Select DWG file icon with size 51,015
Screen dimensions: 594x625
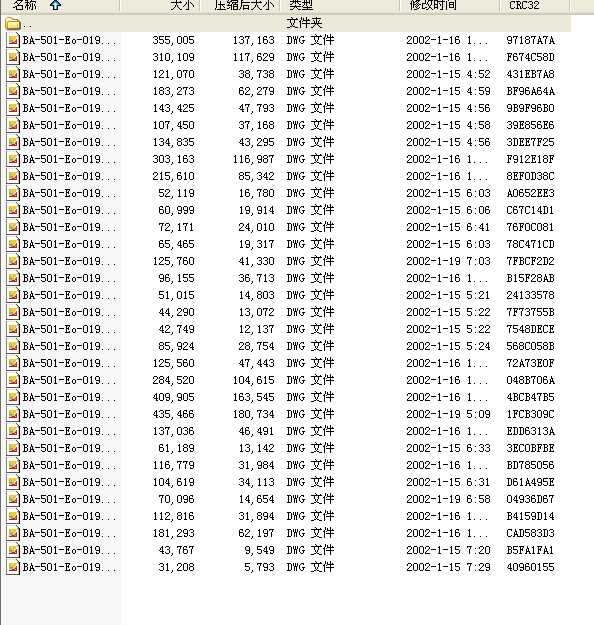[x=13, y=295]
